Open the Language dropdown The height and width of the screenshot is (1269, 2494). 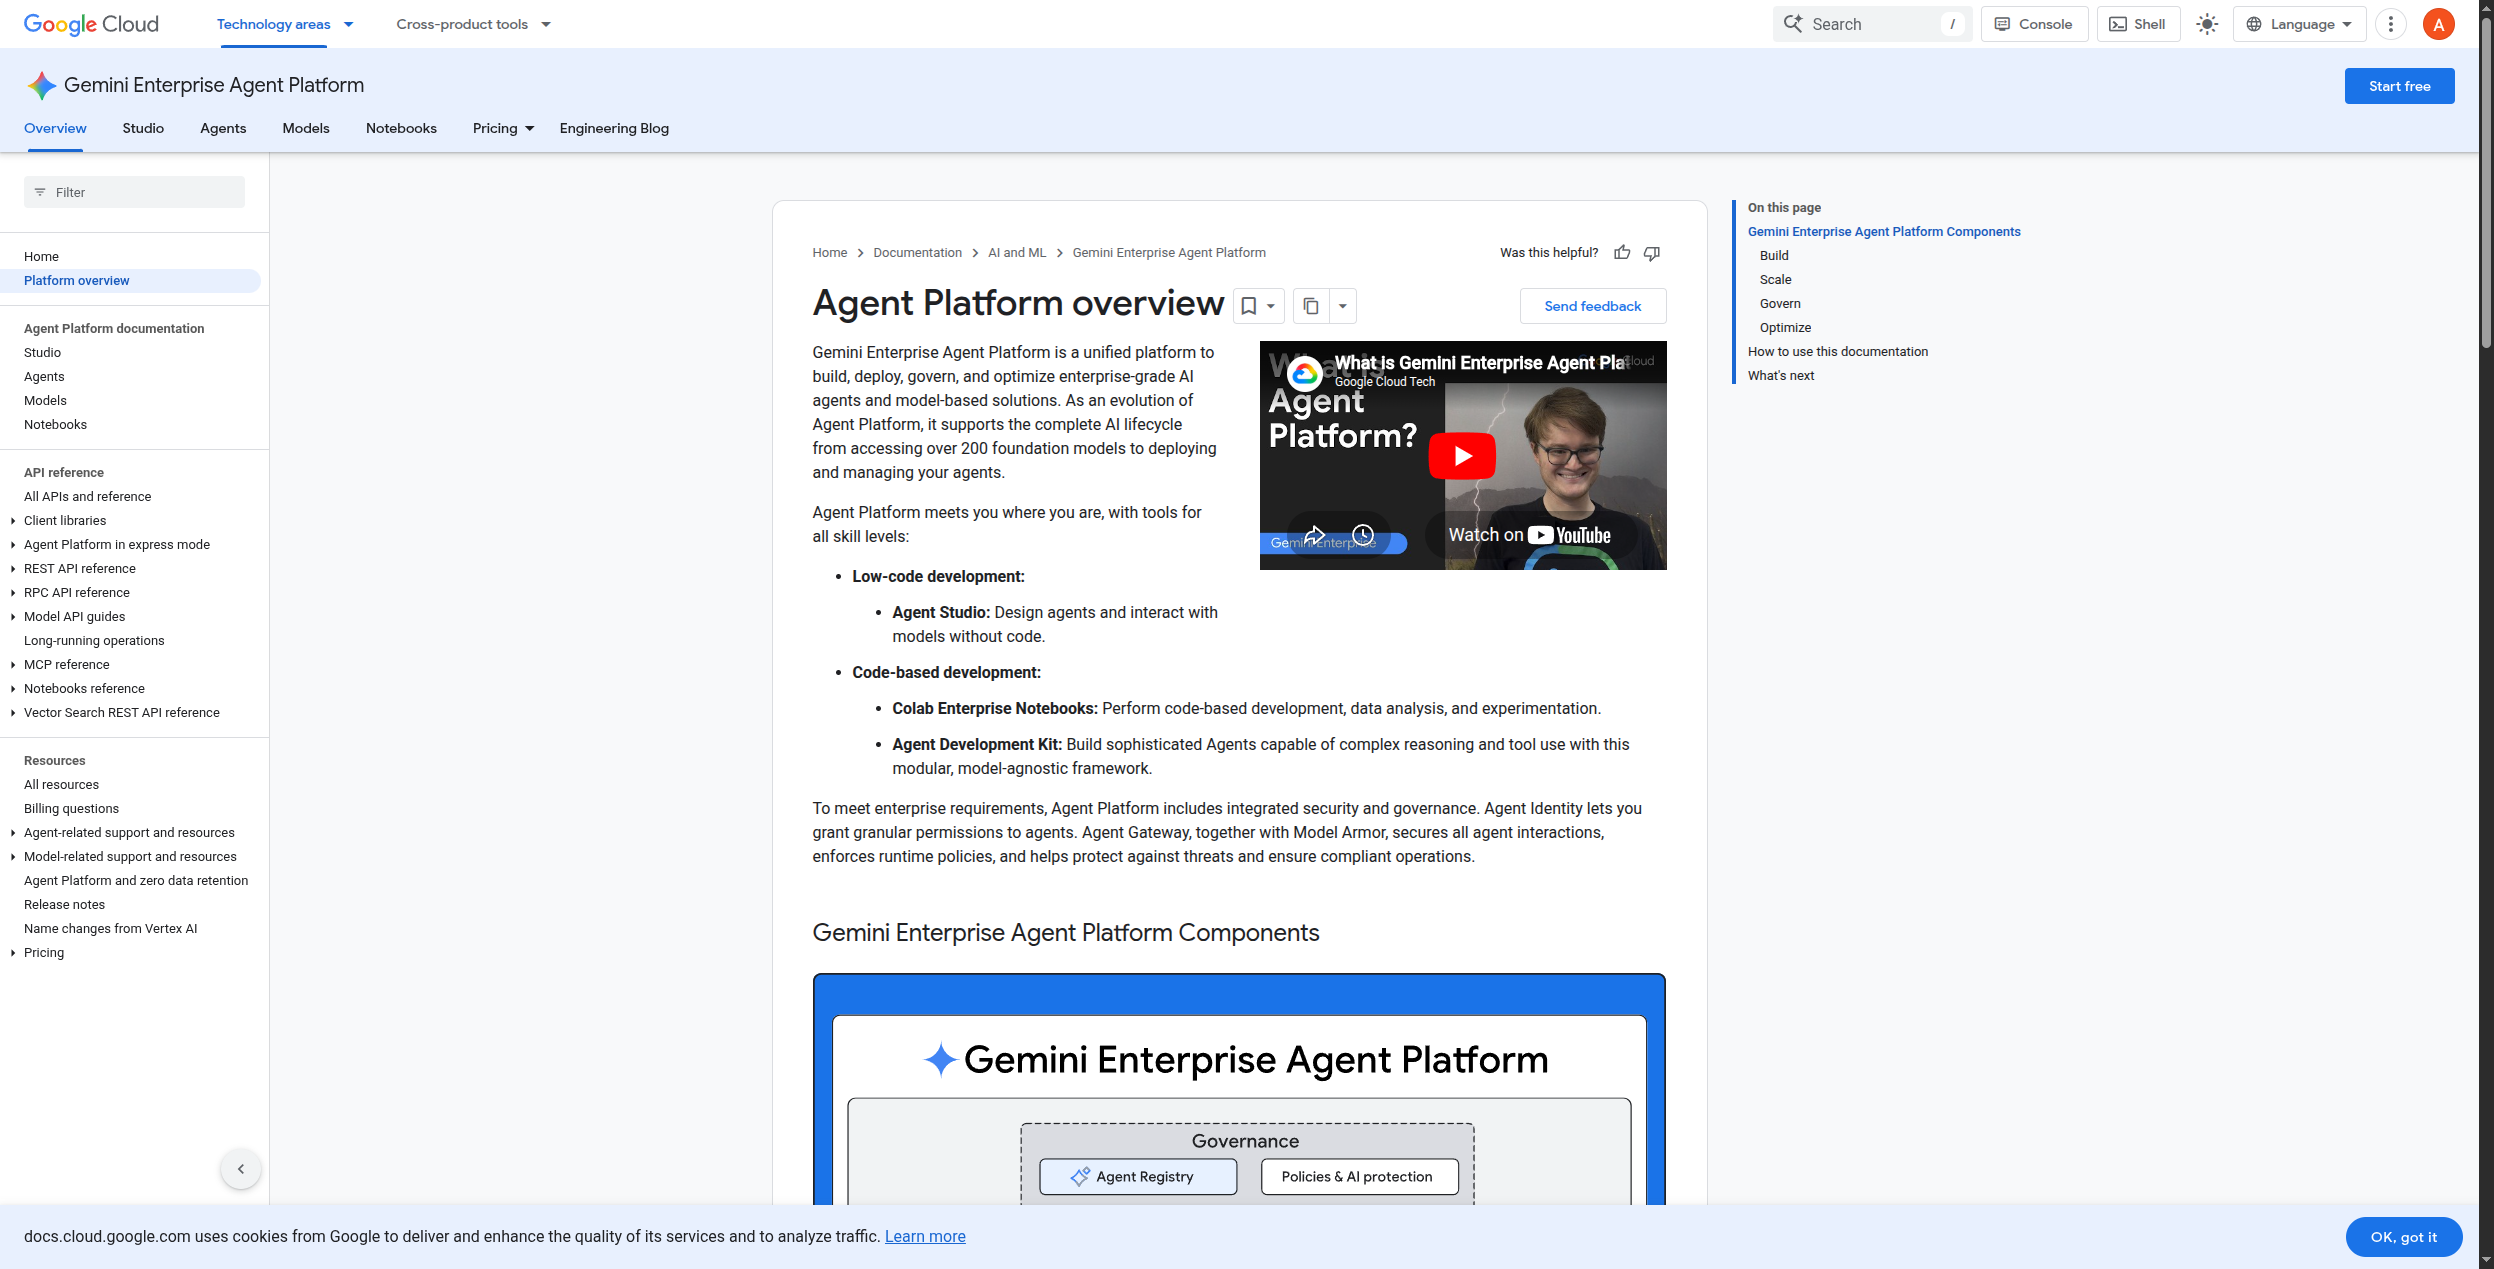(x=2299, y=24)
